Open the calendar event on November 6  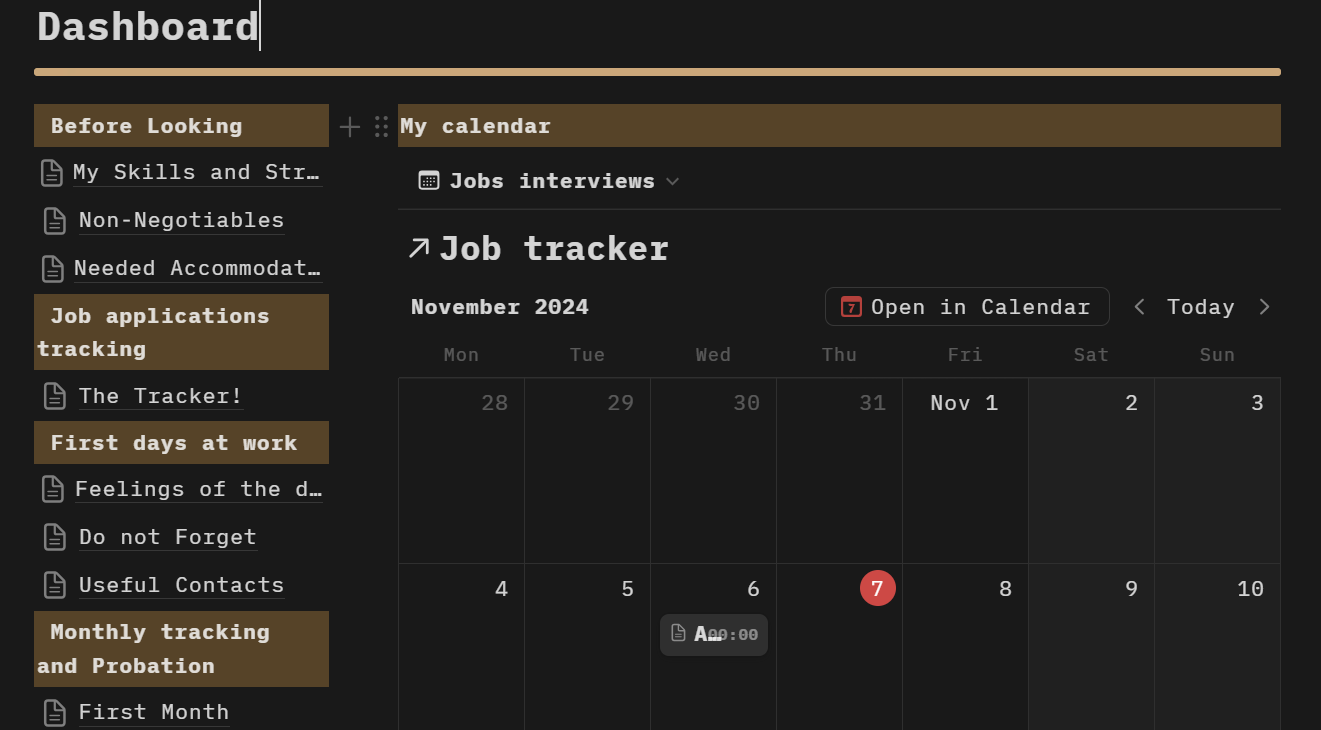[x=714, y=635]
